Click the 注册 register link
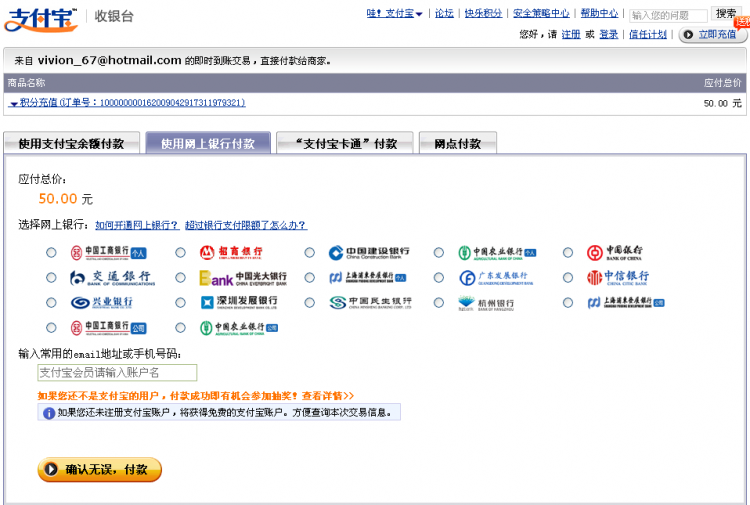The width and height of the screenshot is (750, 505). click(571, 34)
